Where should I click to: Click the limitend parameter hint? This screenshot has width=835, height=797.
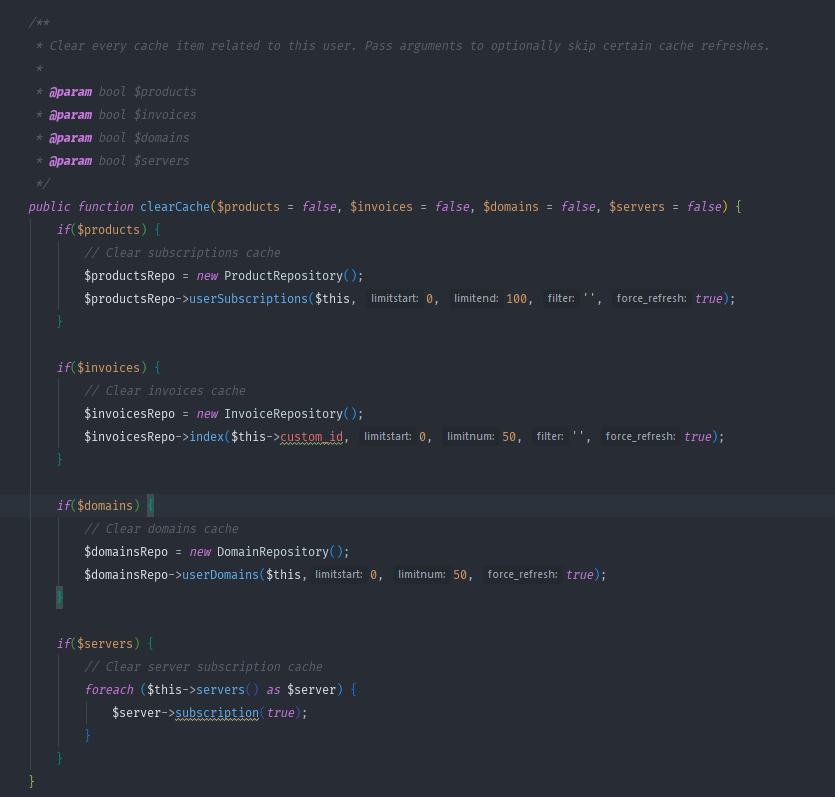(476, 299)
